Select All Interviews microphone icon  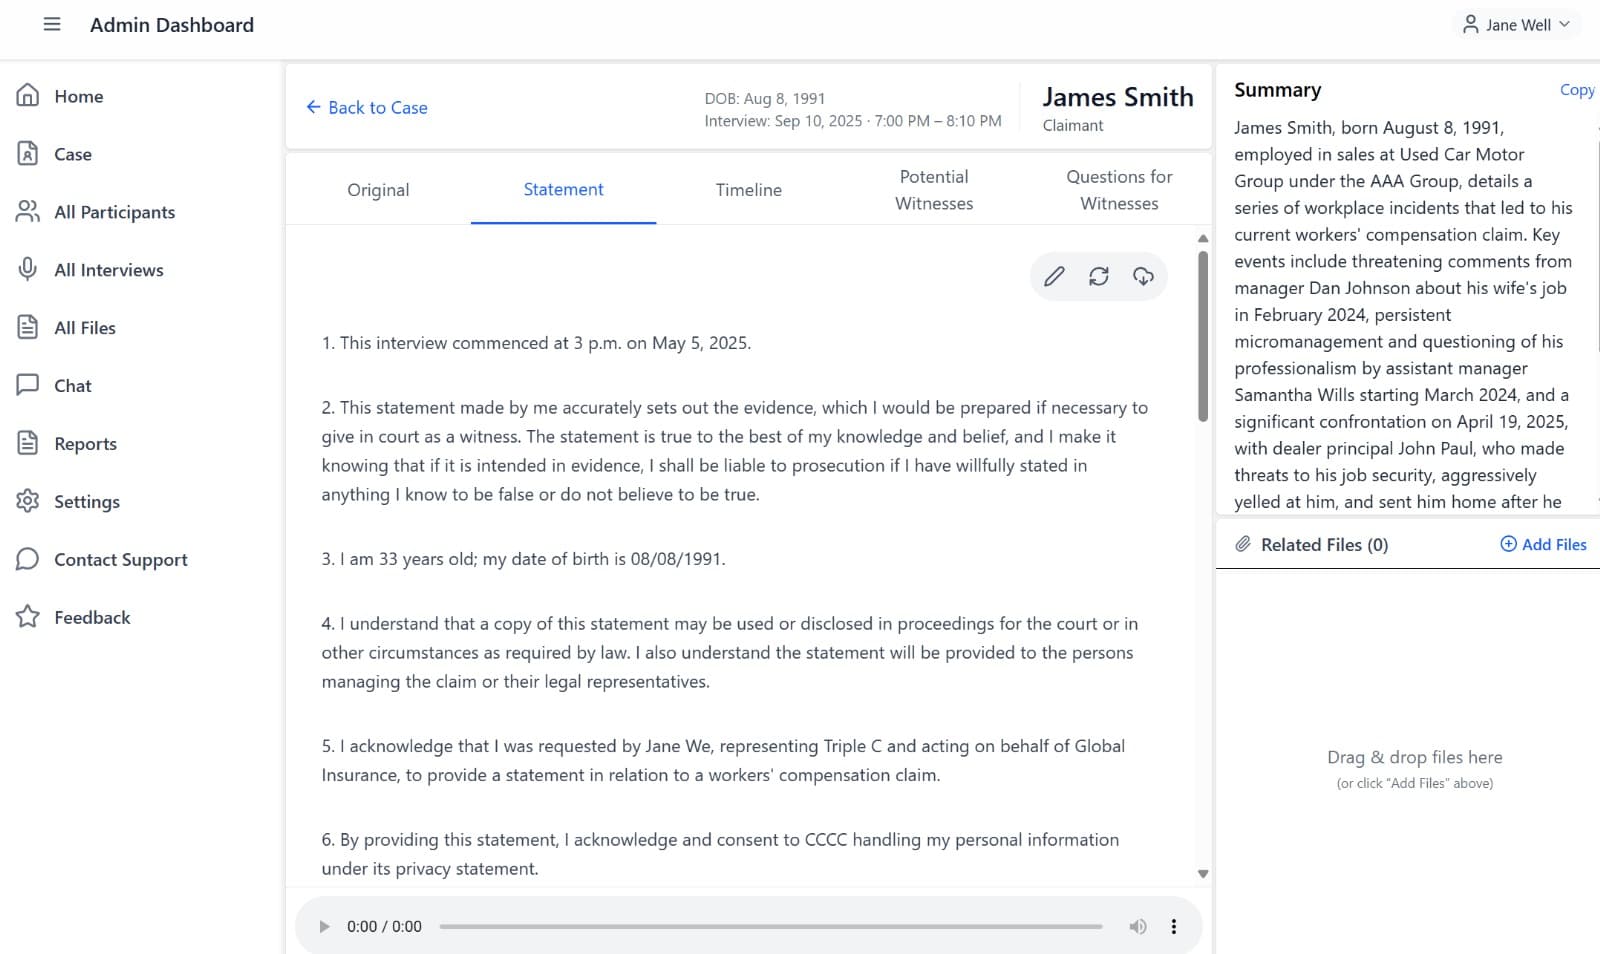(28, 269)
